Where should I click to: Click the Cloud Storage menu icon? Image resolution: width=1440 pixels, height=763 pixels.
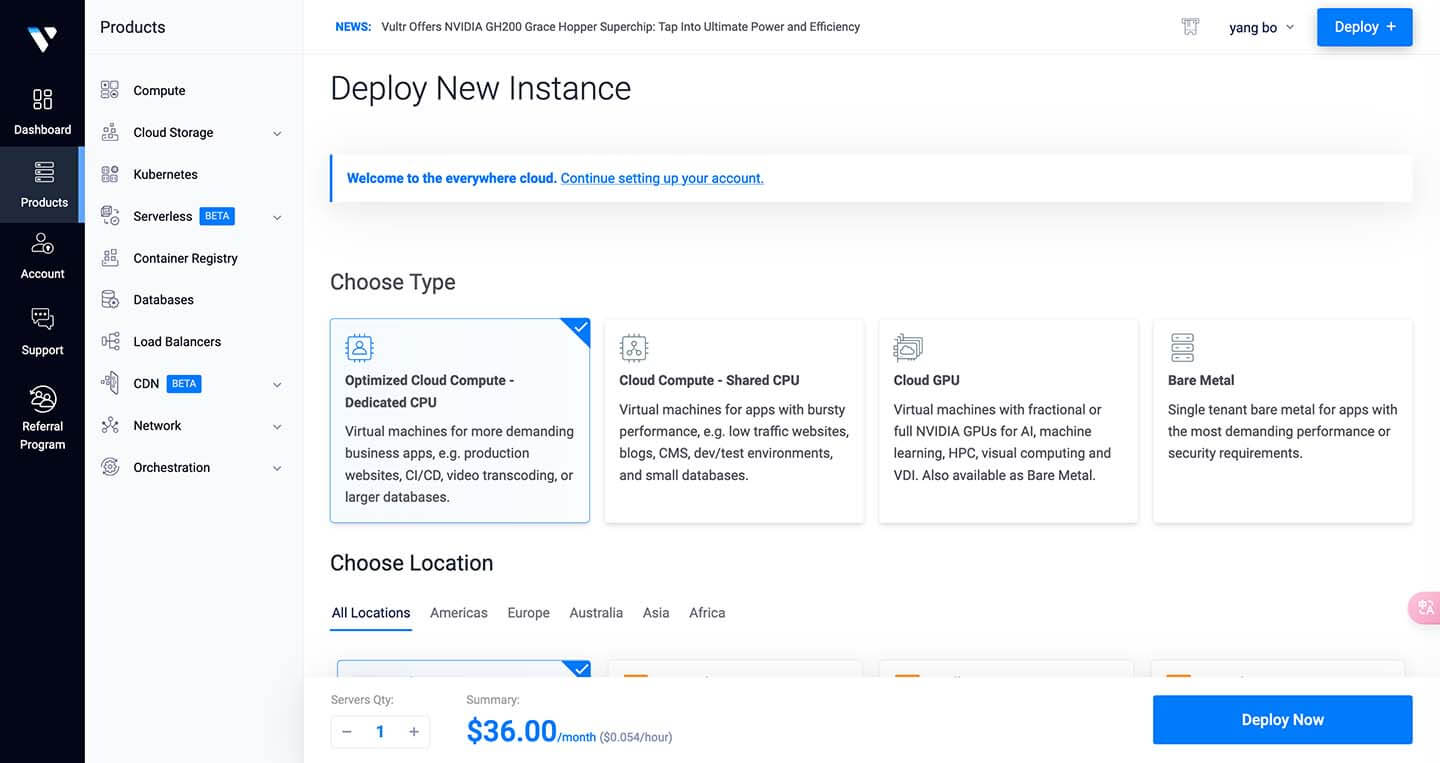coord(110,132)
